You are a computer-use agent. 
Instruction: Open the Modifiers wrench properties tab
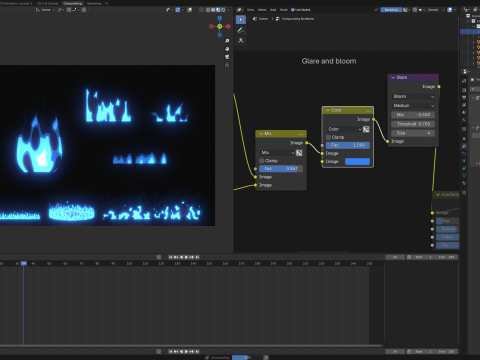(464, 146)
